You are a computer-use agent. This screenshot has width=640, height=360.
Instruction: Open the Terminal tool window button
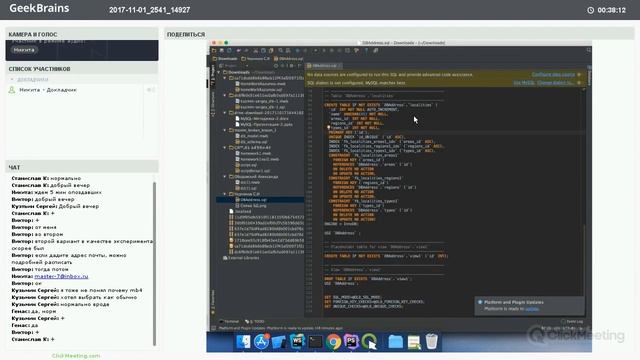pyautogui.click(x=229, y=321)
